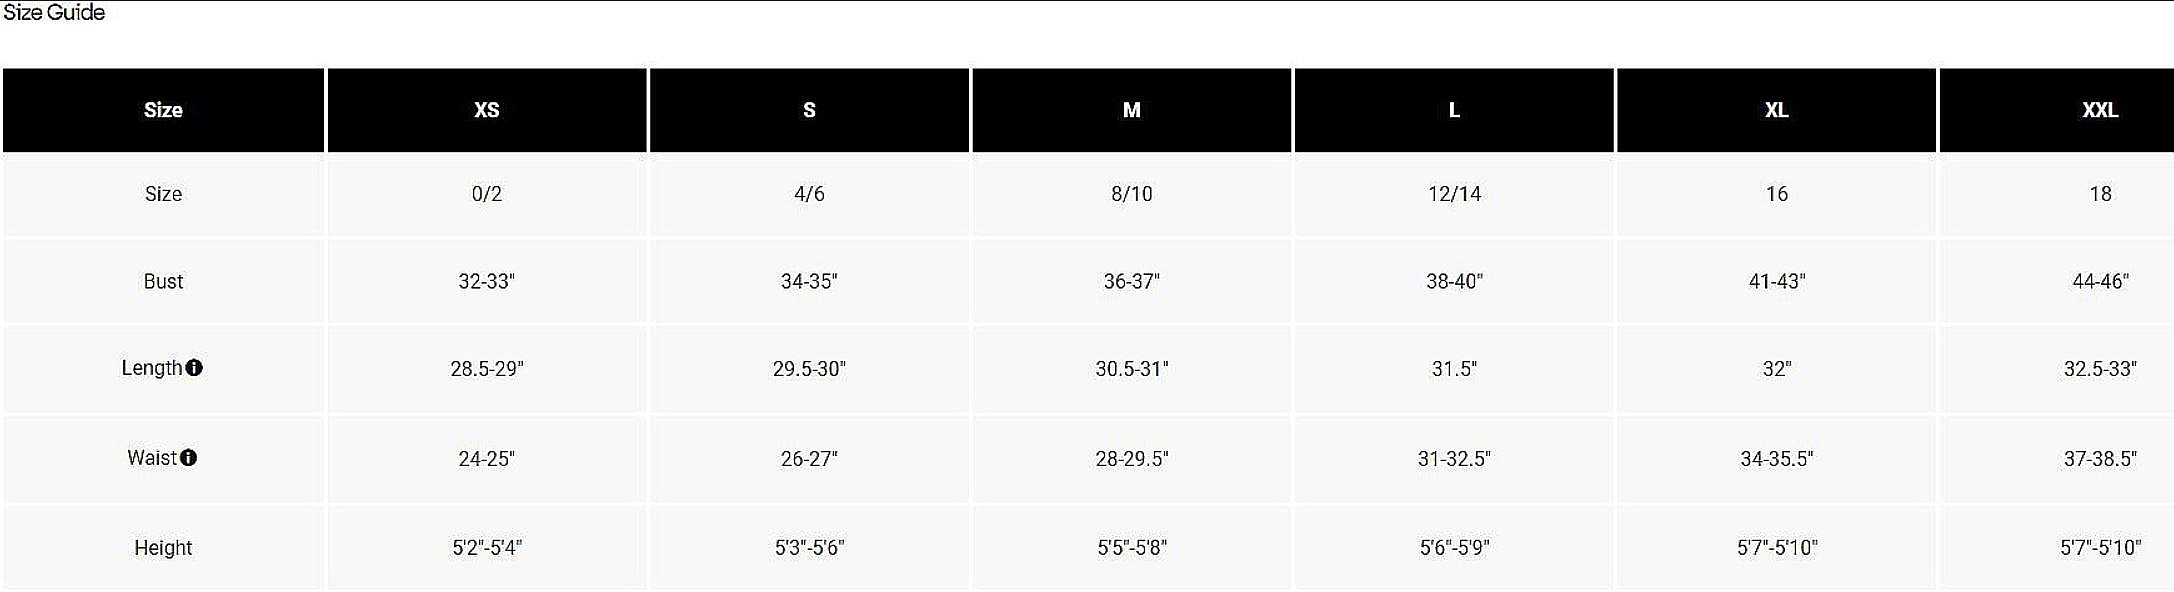Image resolution: width=2174 pixels, height=592 pixels.
Task: Click the 34-35.5" waist cell
Action: 1777,459
